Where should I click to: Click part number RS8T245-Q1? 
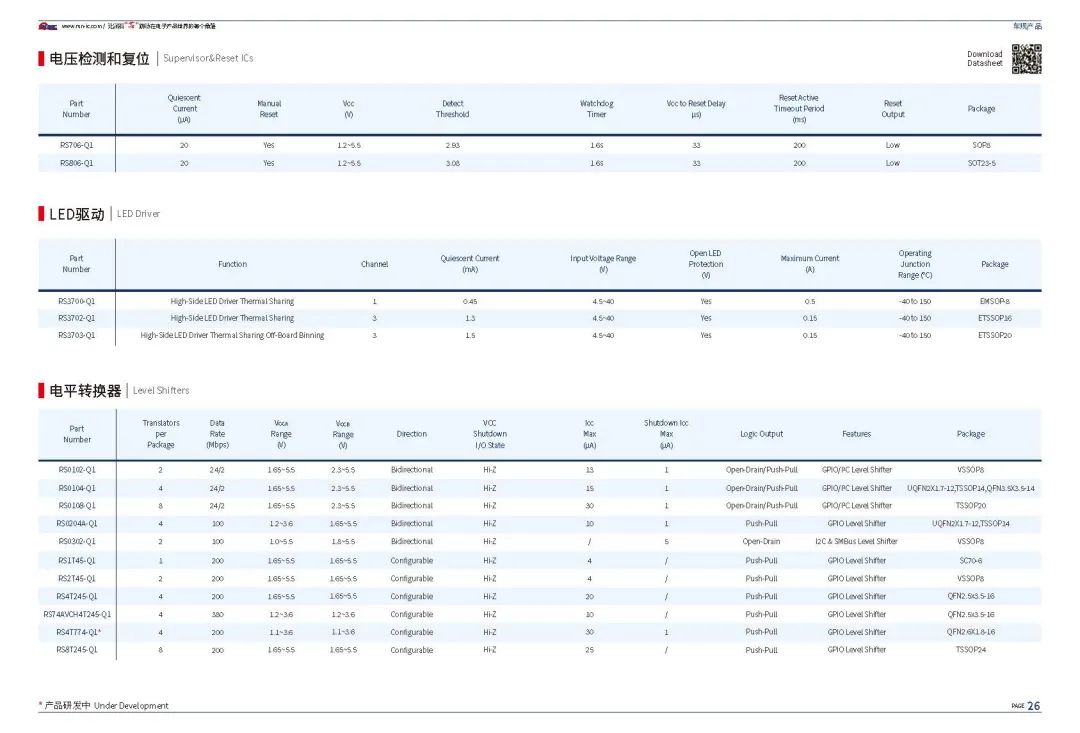[77, 650]
